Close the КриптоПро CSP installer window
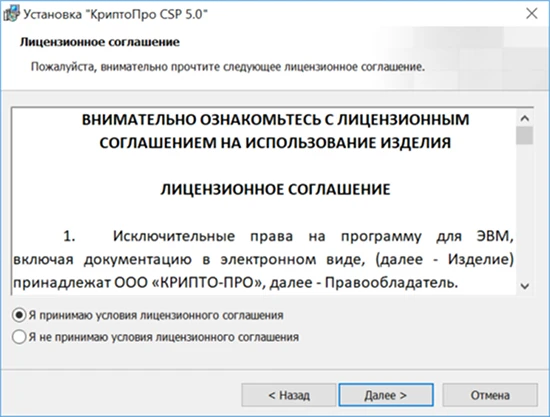 click(532, 14)
